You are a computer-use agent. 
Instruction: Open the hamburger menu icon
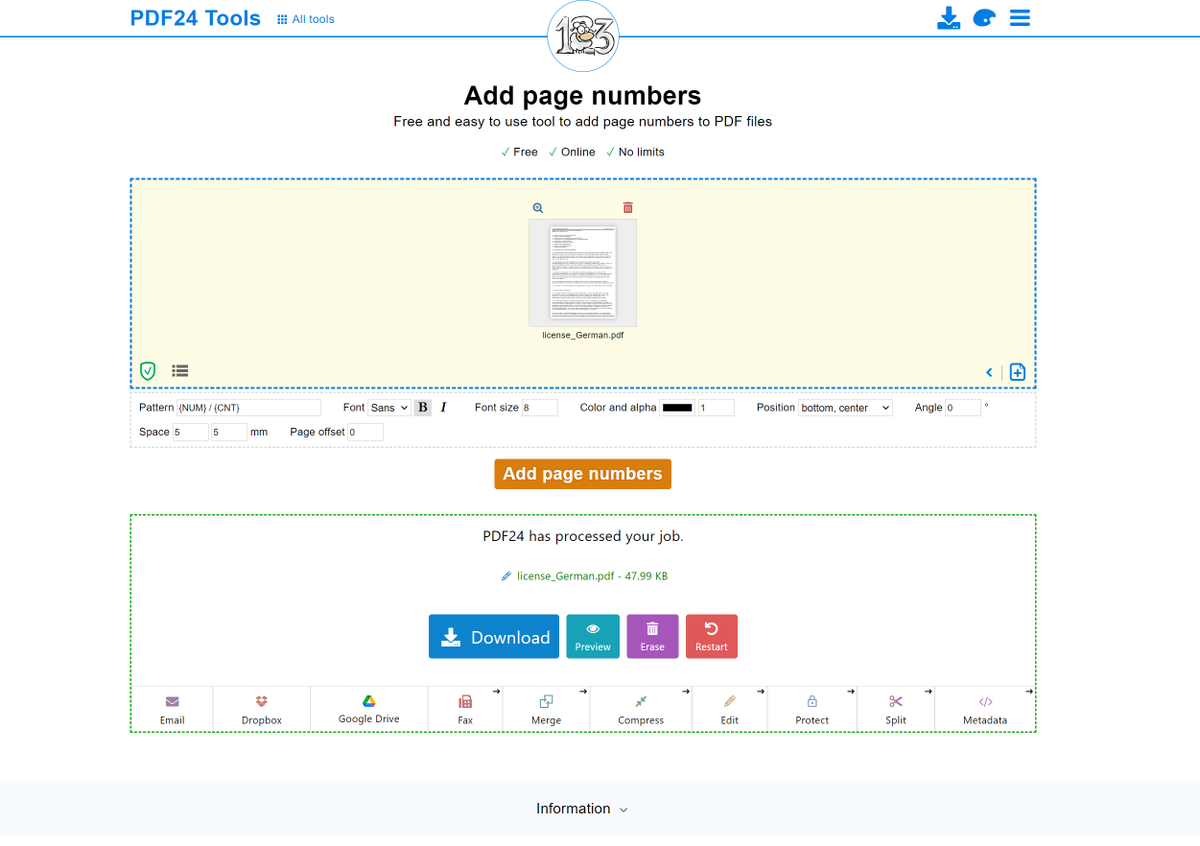click(1020, 18)
